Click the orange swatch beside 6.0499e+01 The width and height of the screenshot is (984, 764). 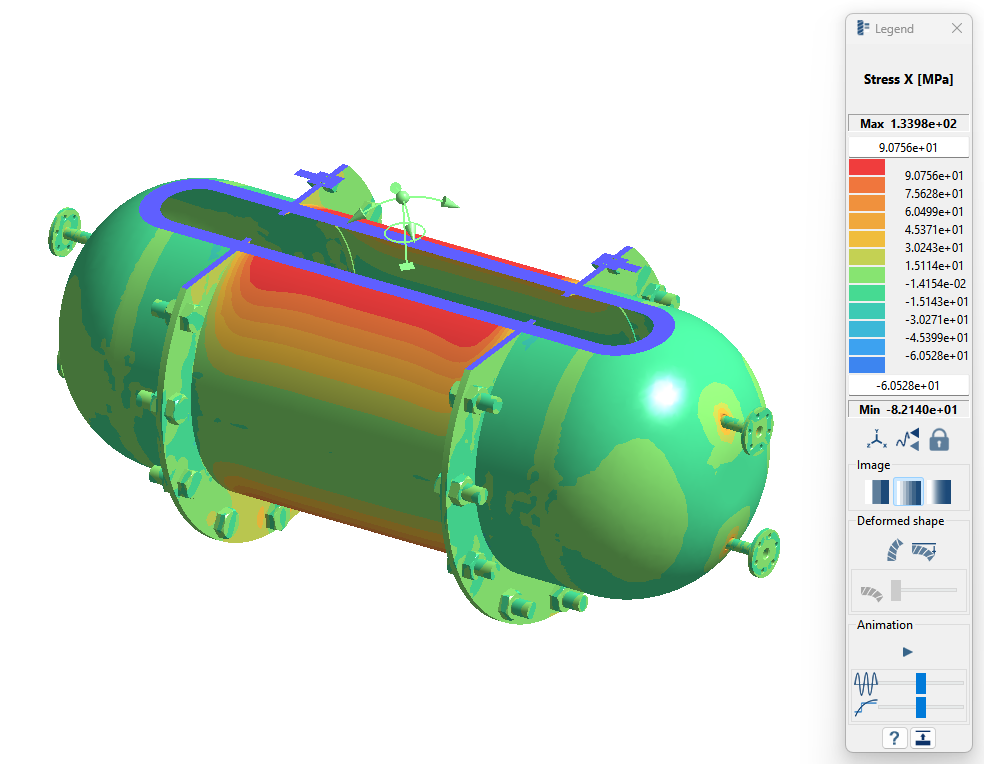[867, 203]
